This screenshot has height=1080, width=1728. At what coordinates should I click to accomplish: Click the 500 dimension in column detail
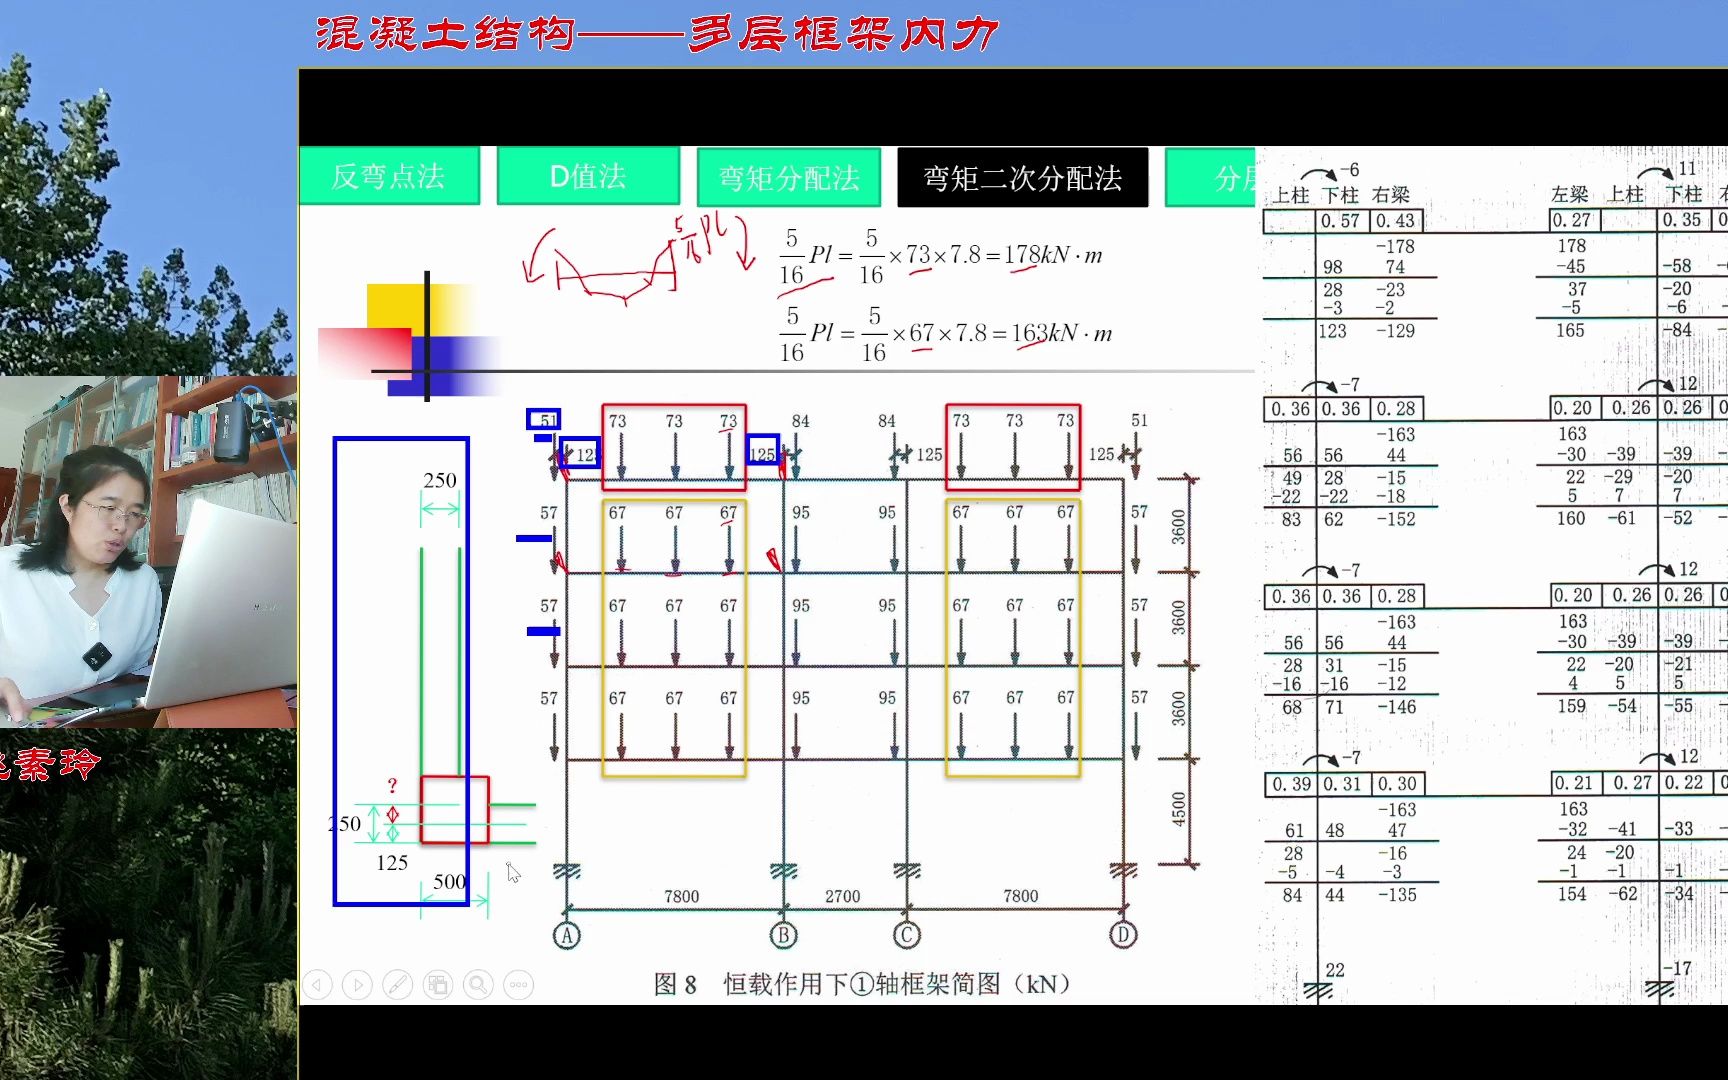(449, 881)
